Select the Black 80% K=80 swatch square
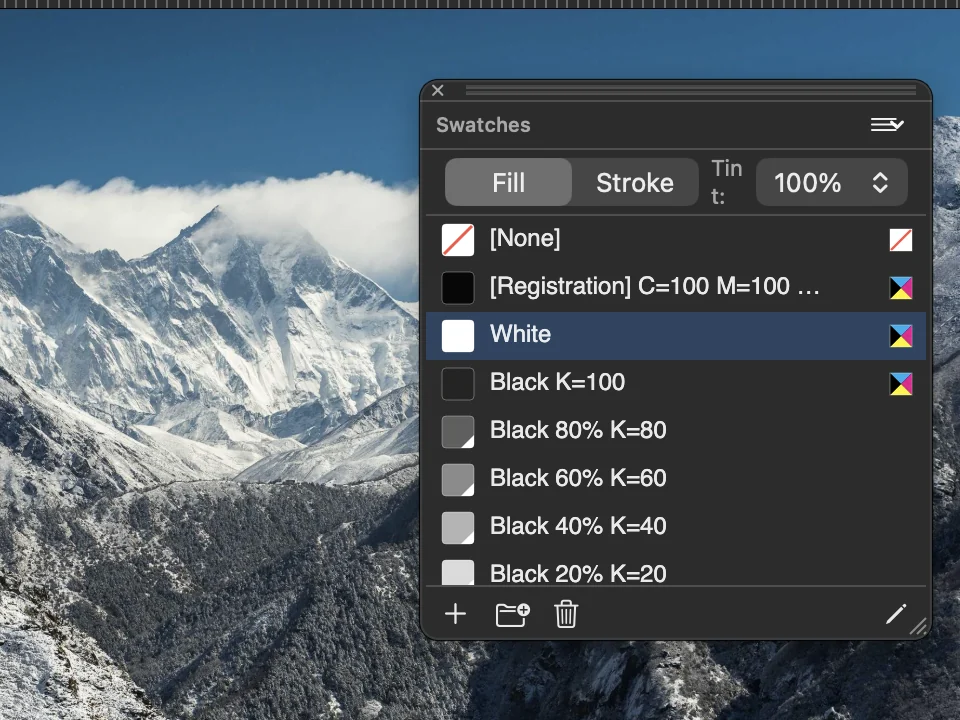960x720 pixels. (458, 432)
